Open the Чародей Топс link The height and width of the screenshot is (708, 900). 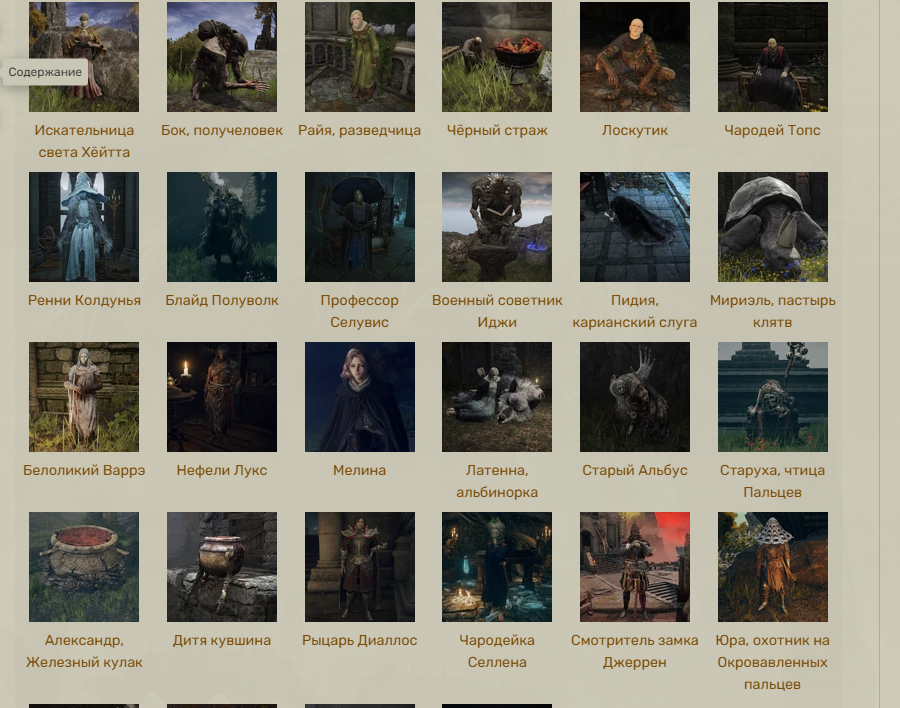[x=772, y=130]
